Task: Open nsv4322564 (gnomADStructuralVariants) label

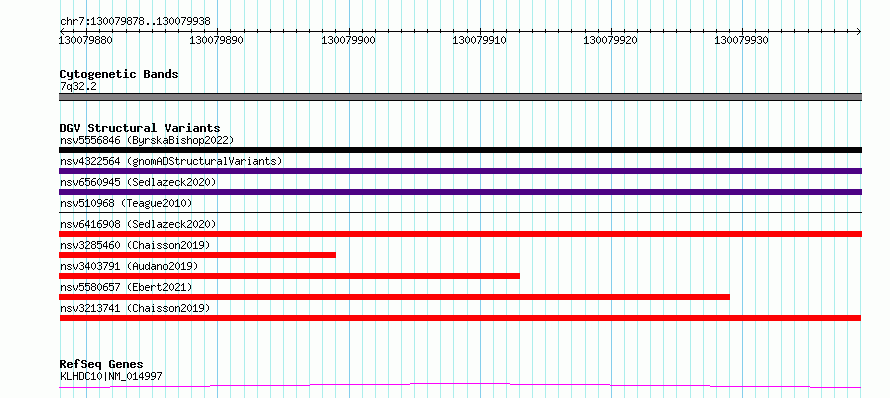Action: pos(171,161)
